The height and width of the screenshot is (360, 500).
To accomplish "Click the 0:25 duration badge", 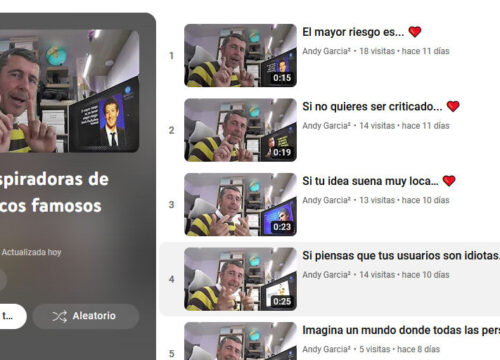I will point(282,302).
